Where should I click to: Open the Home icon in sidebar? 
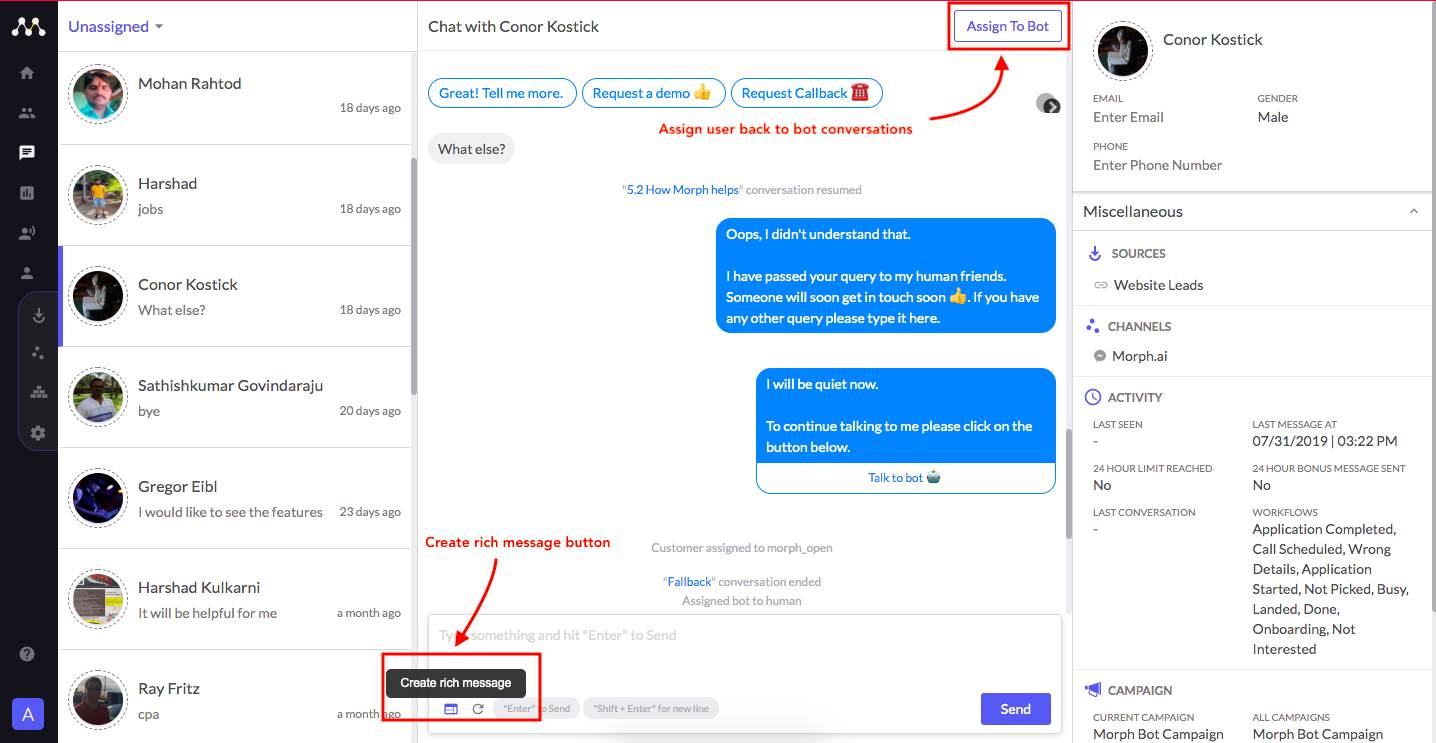27,73
